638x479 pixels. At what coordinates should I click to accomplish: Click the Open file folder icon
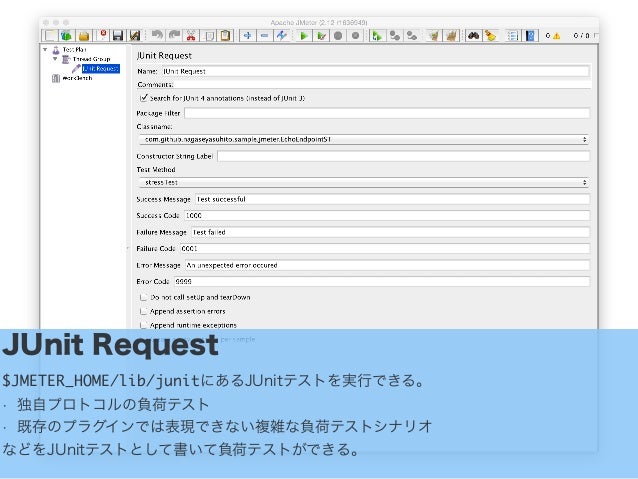tap(84, 36)
